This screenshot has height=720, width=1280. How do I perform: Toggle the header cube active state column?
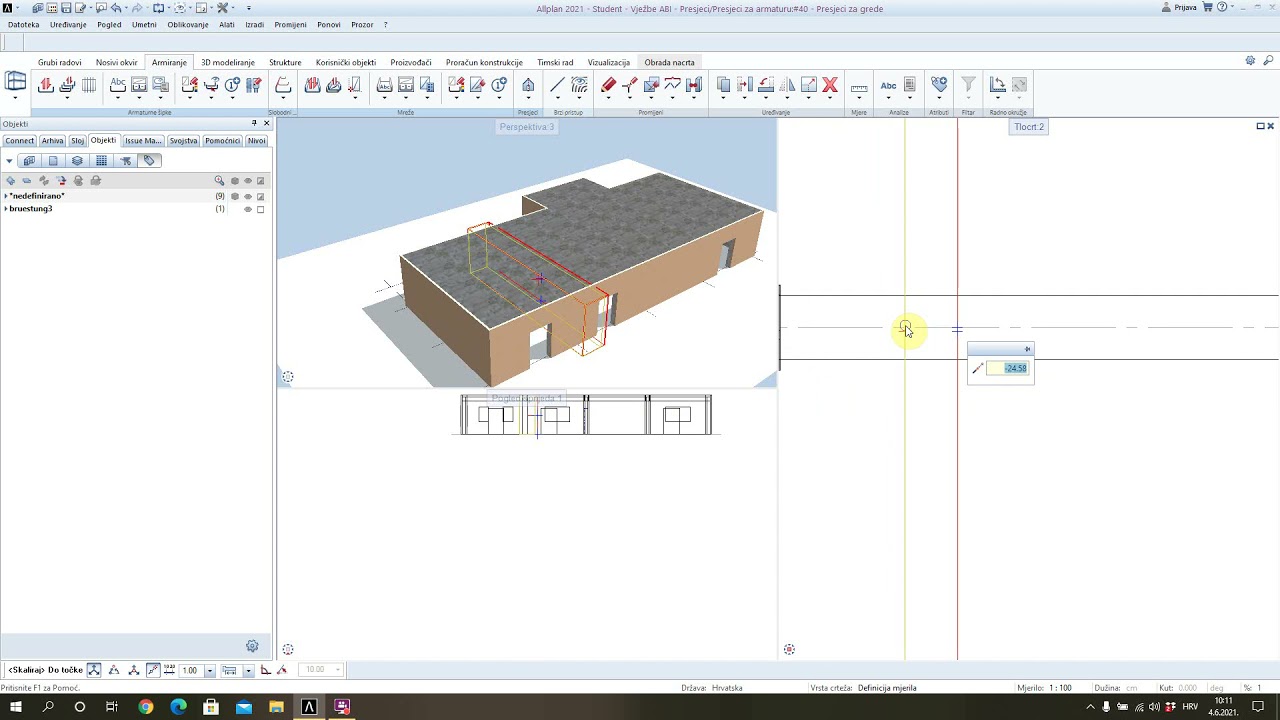point(235,181)
